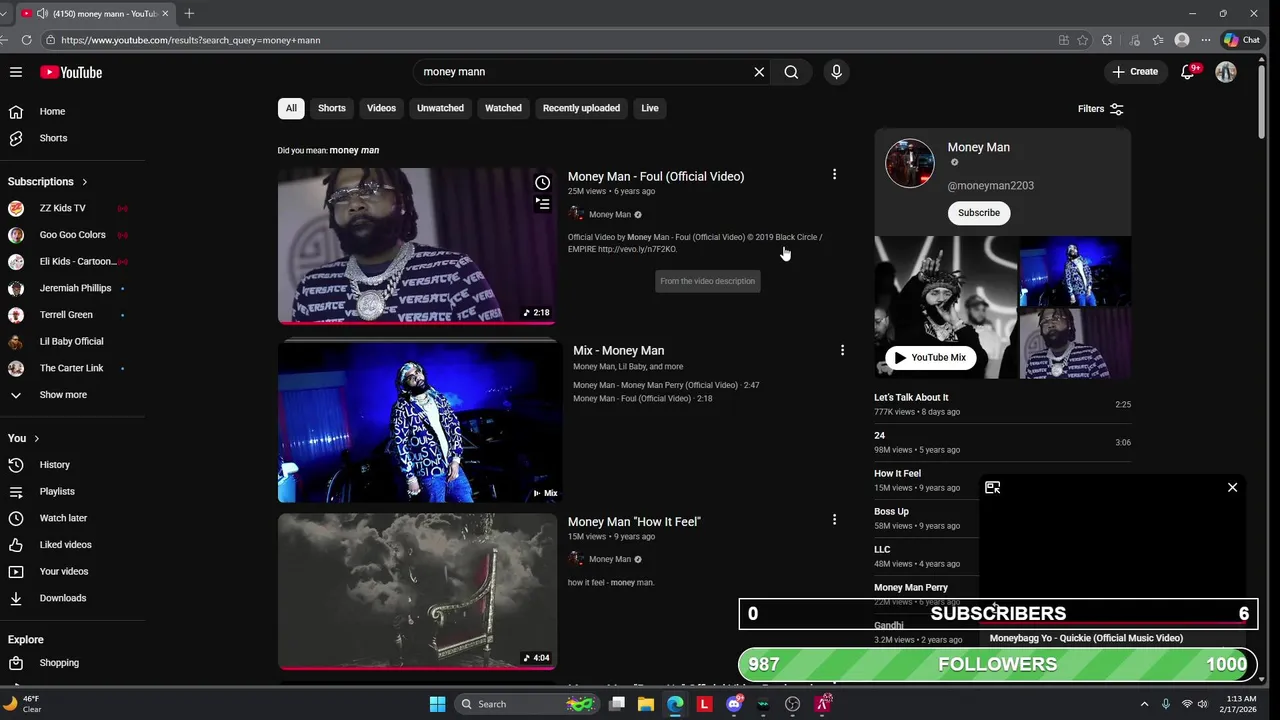Open the Mix - Money Man title
This screenshot has width=1280, height=720.
coord(618,351)
